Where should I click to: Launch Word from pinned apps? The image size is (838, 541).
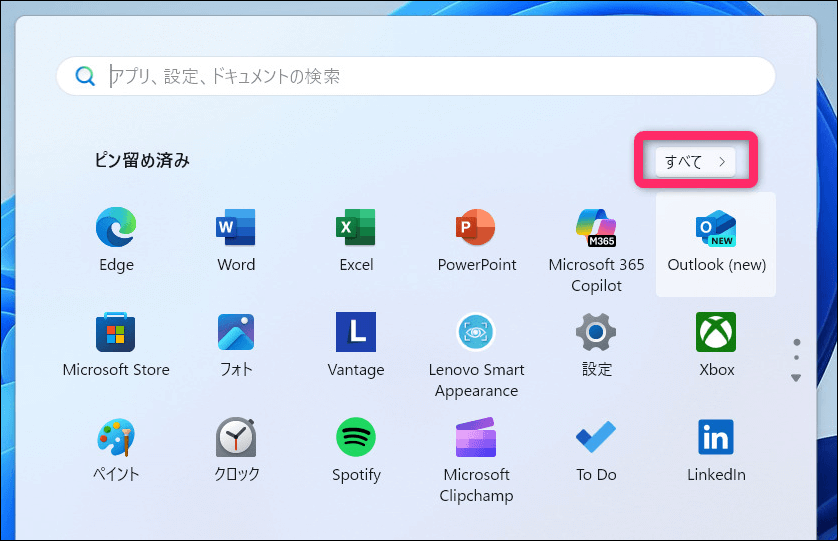(x=236, y=229)
